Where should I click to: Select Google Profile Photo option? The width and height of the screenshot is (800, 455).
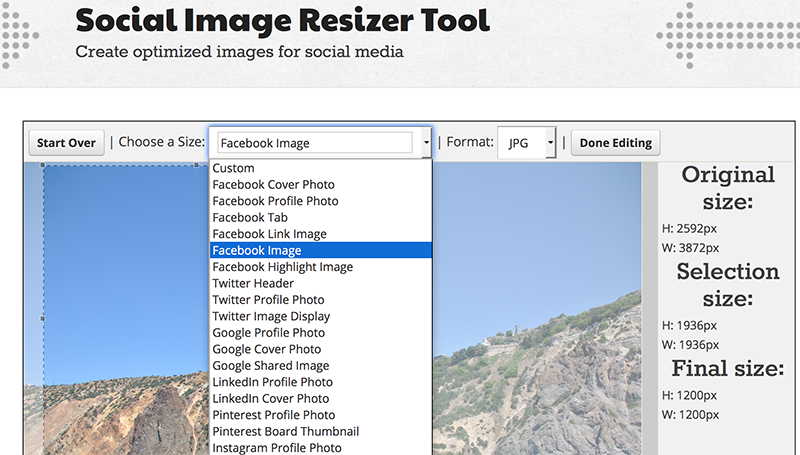click(320, 333)
